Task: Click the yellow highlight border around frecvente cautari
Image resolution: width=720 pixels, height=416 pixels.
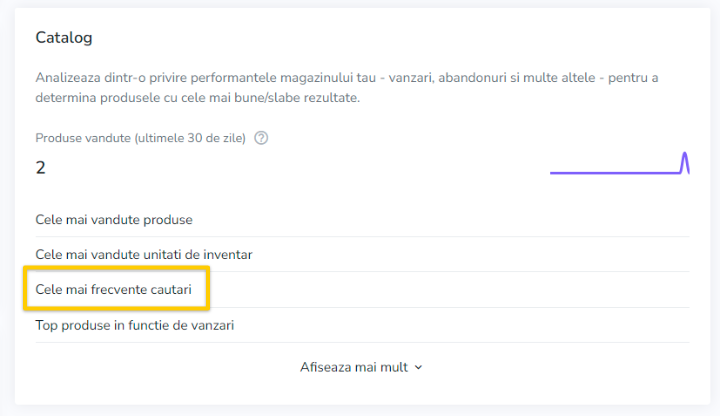Action: pos(117,267)
